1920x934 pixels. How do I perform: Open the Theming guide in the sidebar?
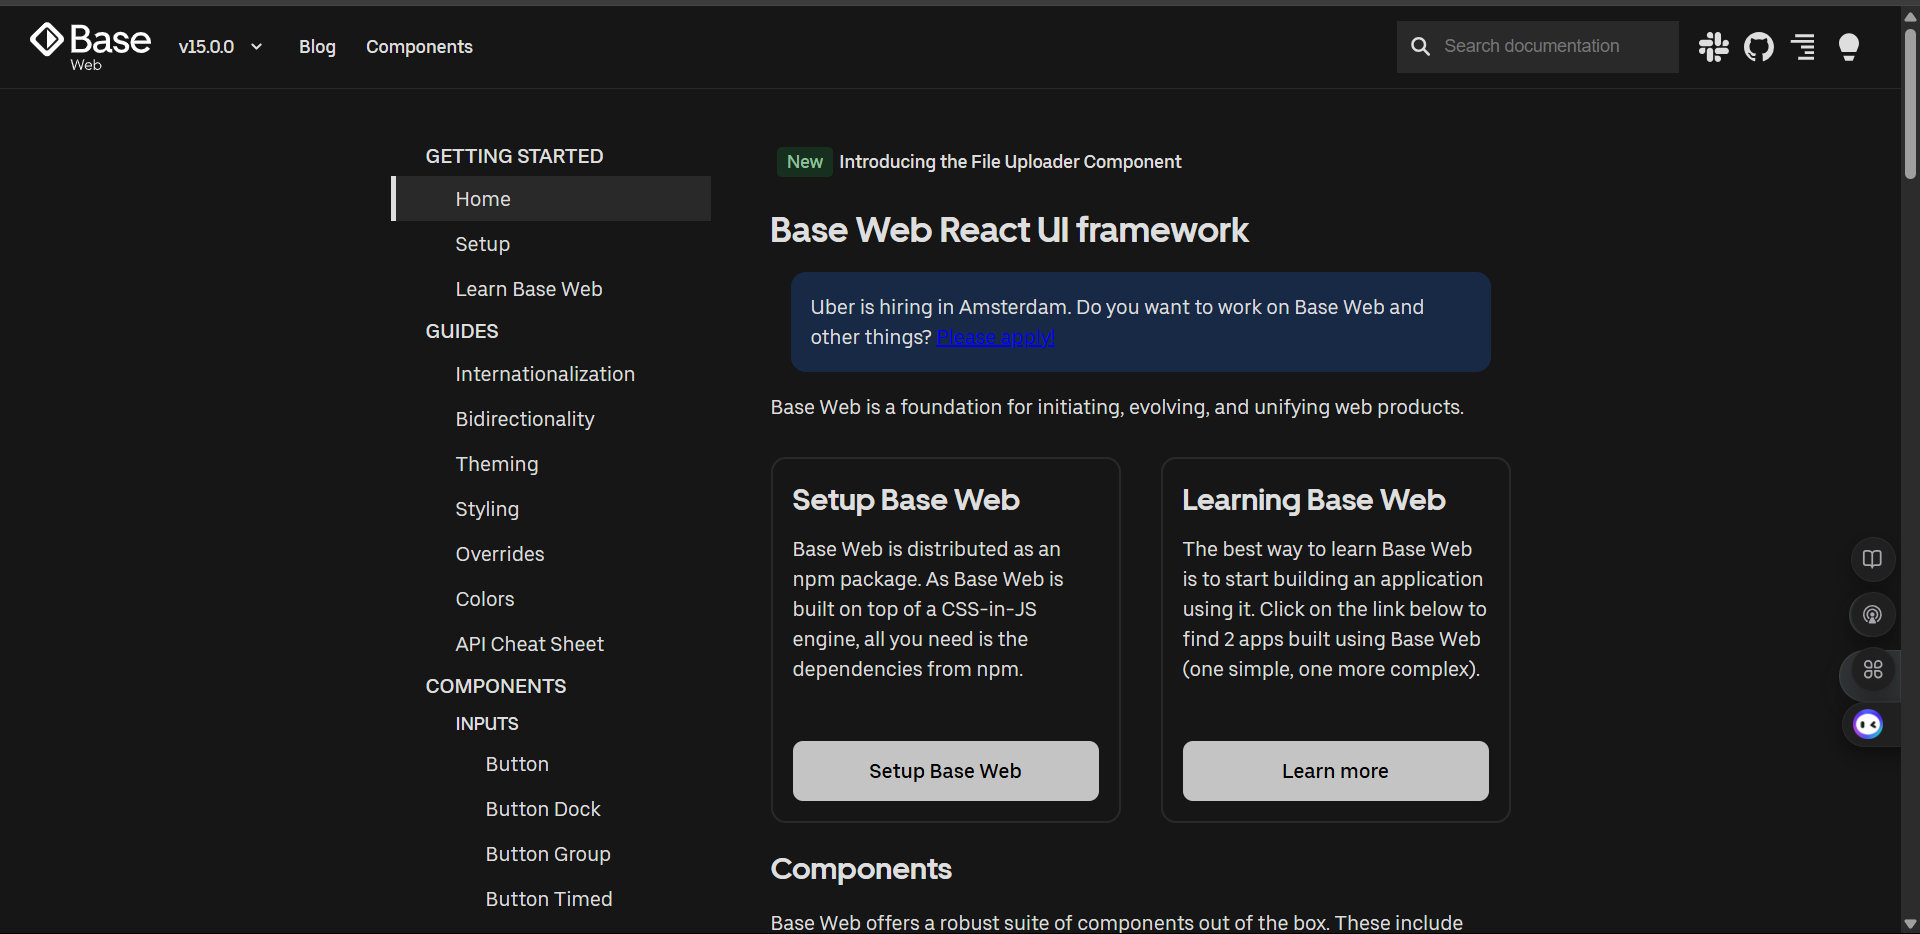(496, 463)
